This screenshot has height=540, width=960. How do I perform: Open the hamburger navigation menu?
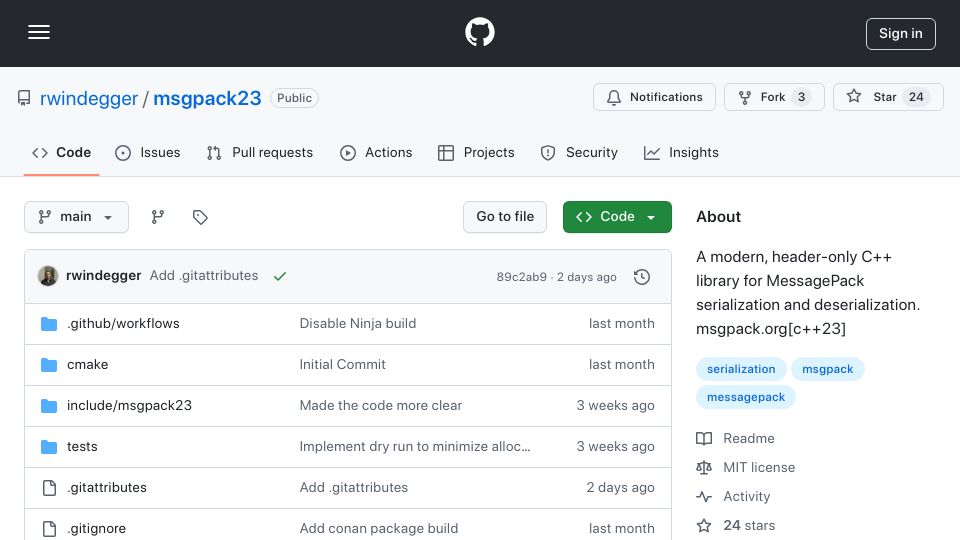(39, 32)
